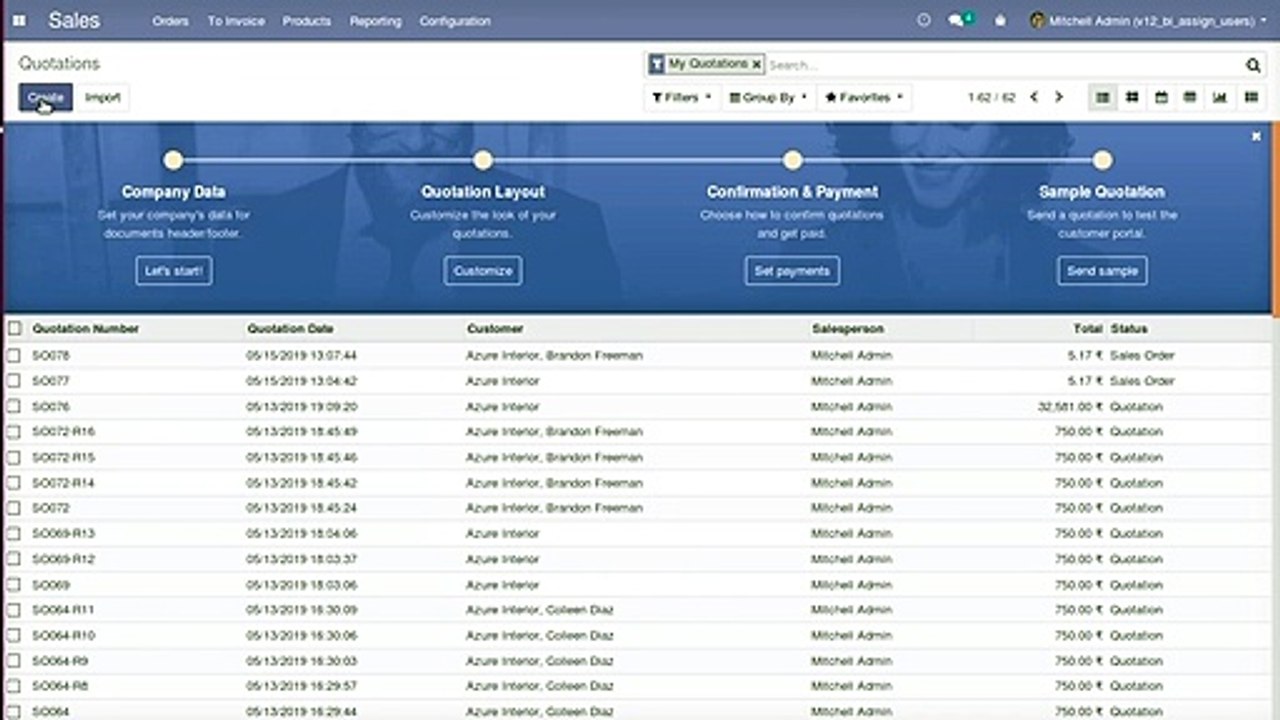The image size is (1280, 720).
Task: Open the apps grid menu icon
Action: point(19,20)
